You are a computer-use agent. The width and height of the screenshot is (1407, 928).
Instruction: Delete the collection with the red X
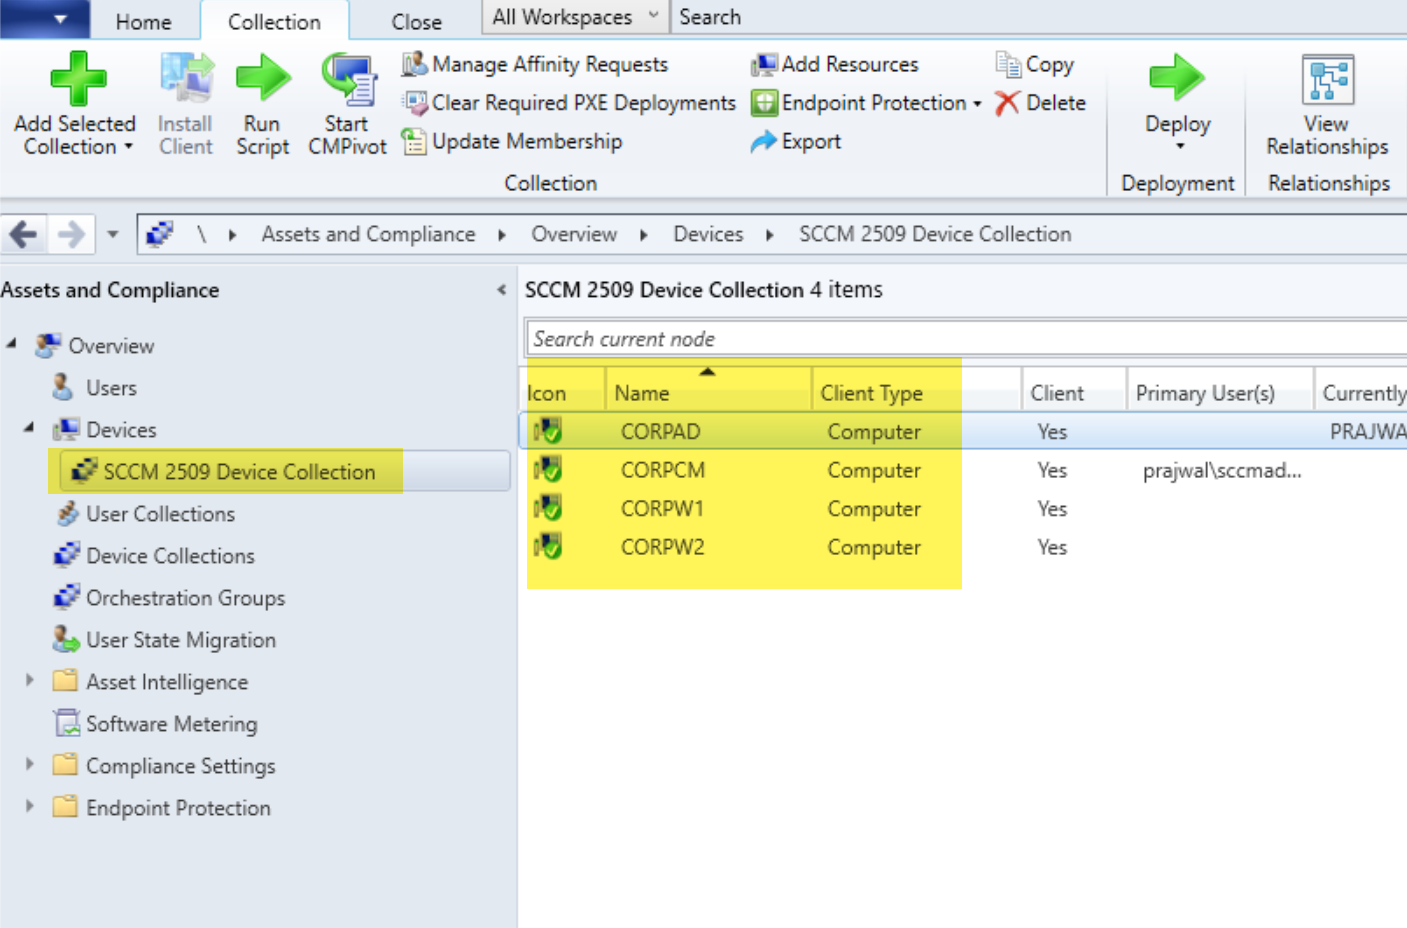pyautogui.click(x=1040, y=103)
